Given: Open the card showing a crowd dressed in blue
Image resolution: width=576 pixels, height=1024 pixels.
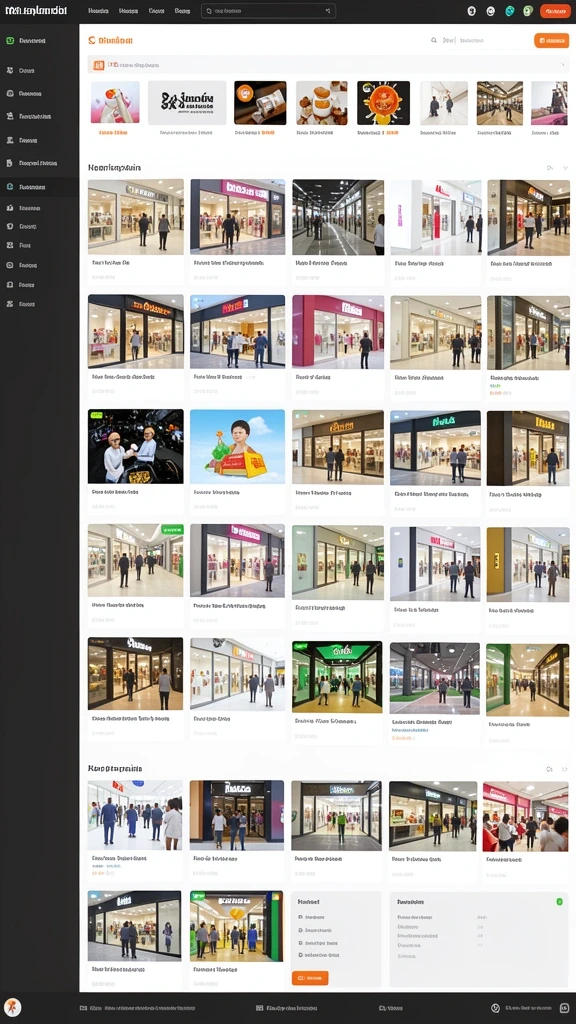Looking at the screenshot, I should point(135,830).
